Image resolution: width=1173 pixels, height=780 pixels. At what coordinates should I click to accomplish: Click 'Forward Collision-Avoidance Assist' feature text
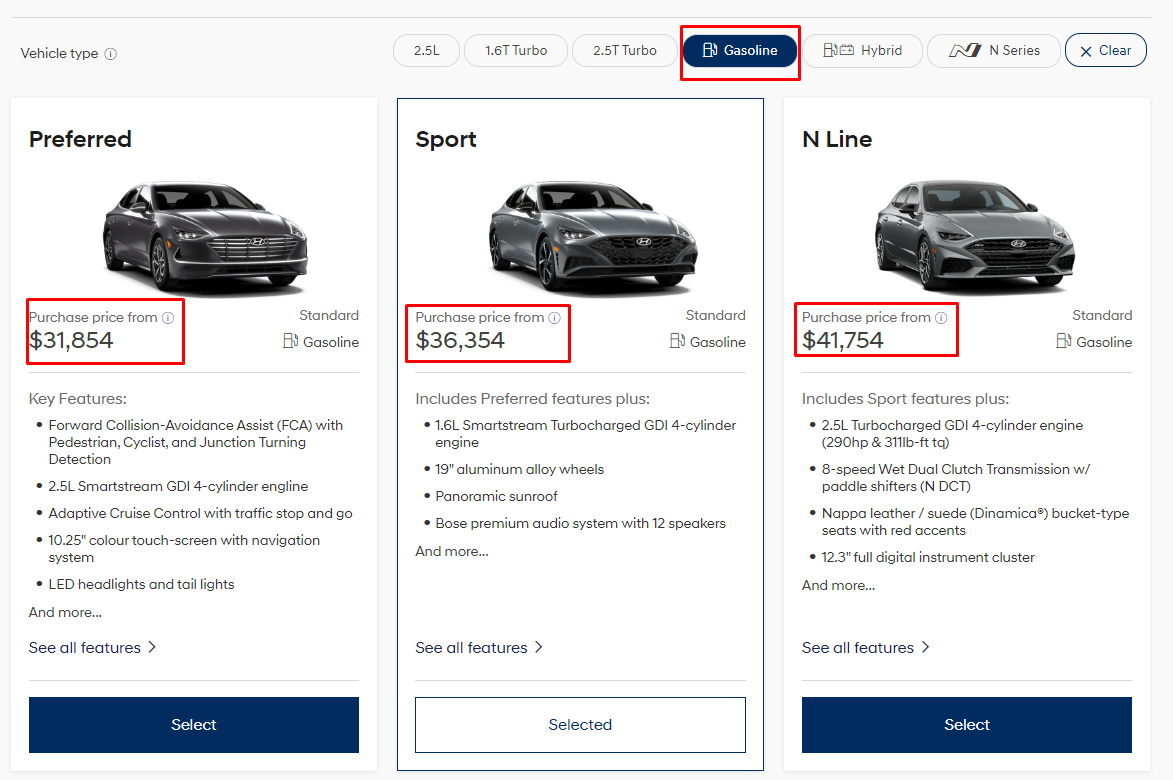pyautogui.click(x=196, y=442)
